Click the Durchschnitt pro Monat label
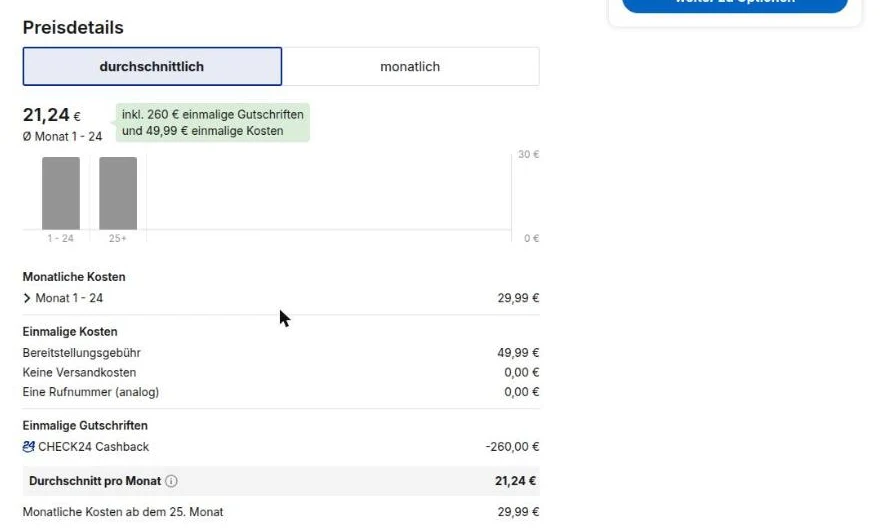 tap(95, 481)
